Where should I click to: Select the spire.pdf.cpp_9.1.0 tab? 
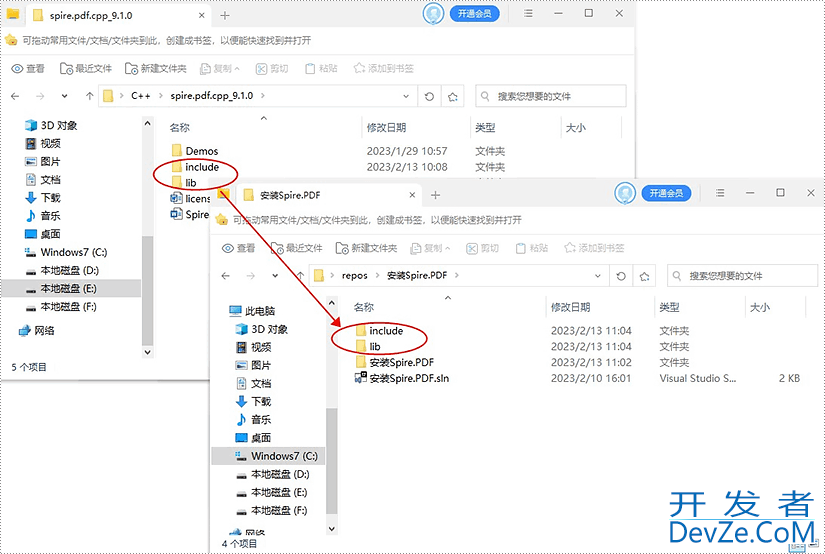116,16
